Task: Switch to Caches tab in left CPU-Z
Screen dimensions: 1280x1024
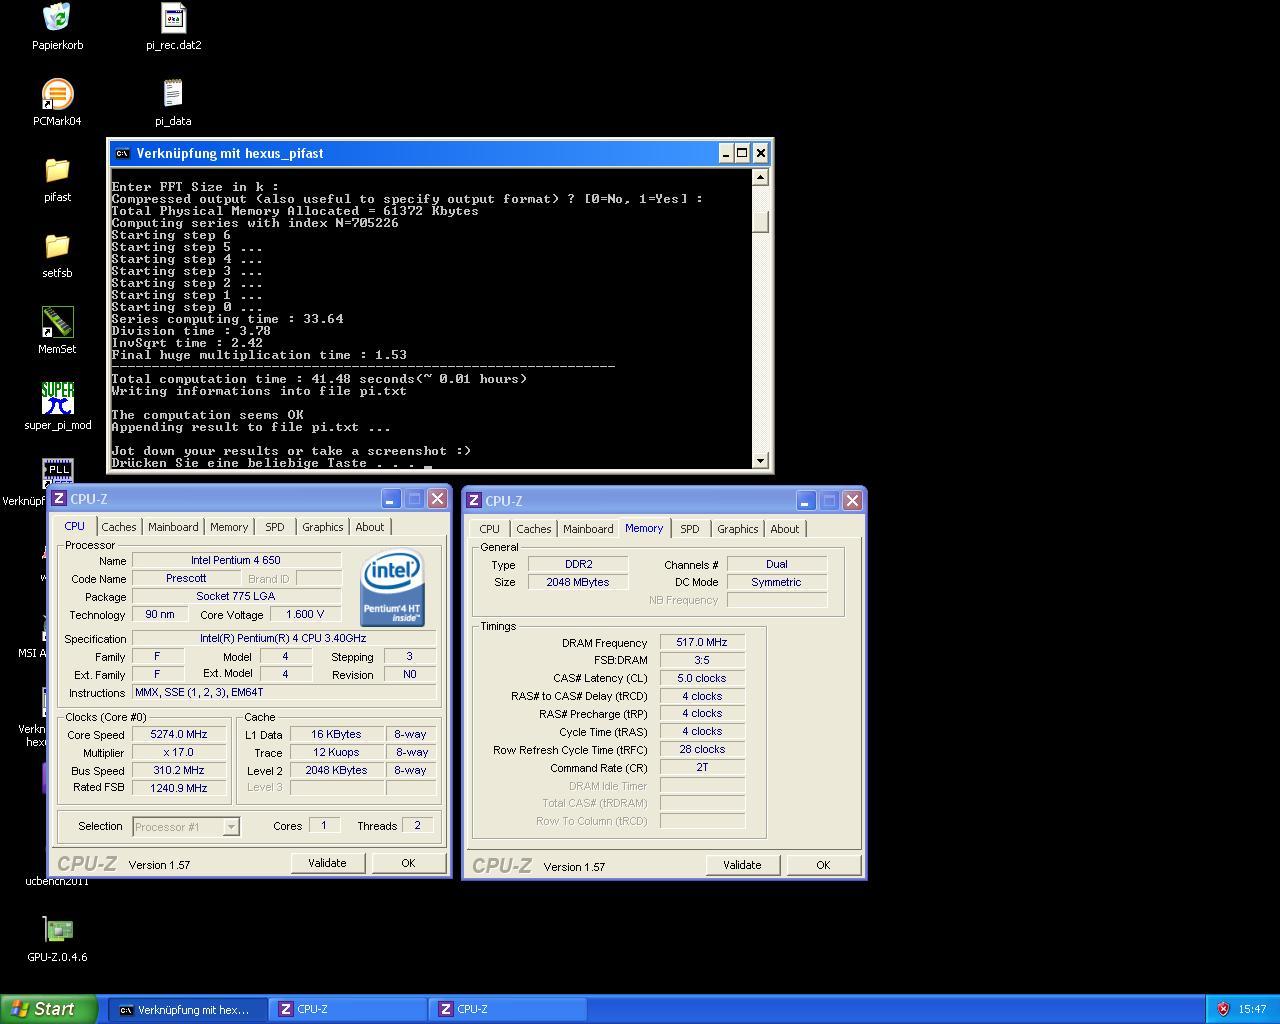Action: (x=118, y=527)
